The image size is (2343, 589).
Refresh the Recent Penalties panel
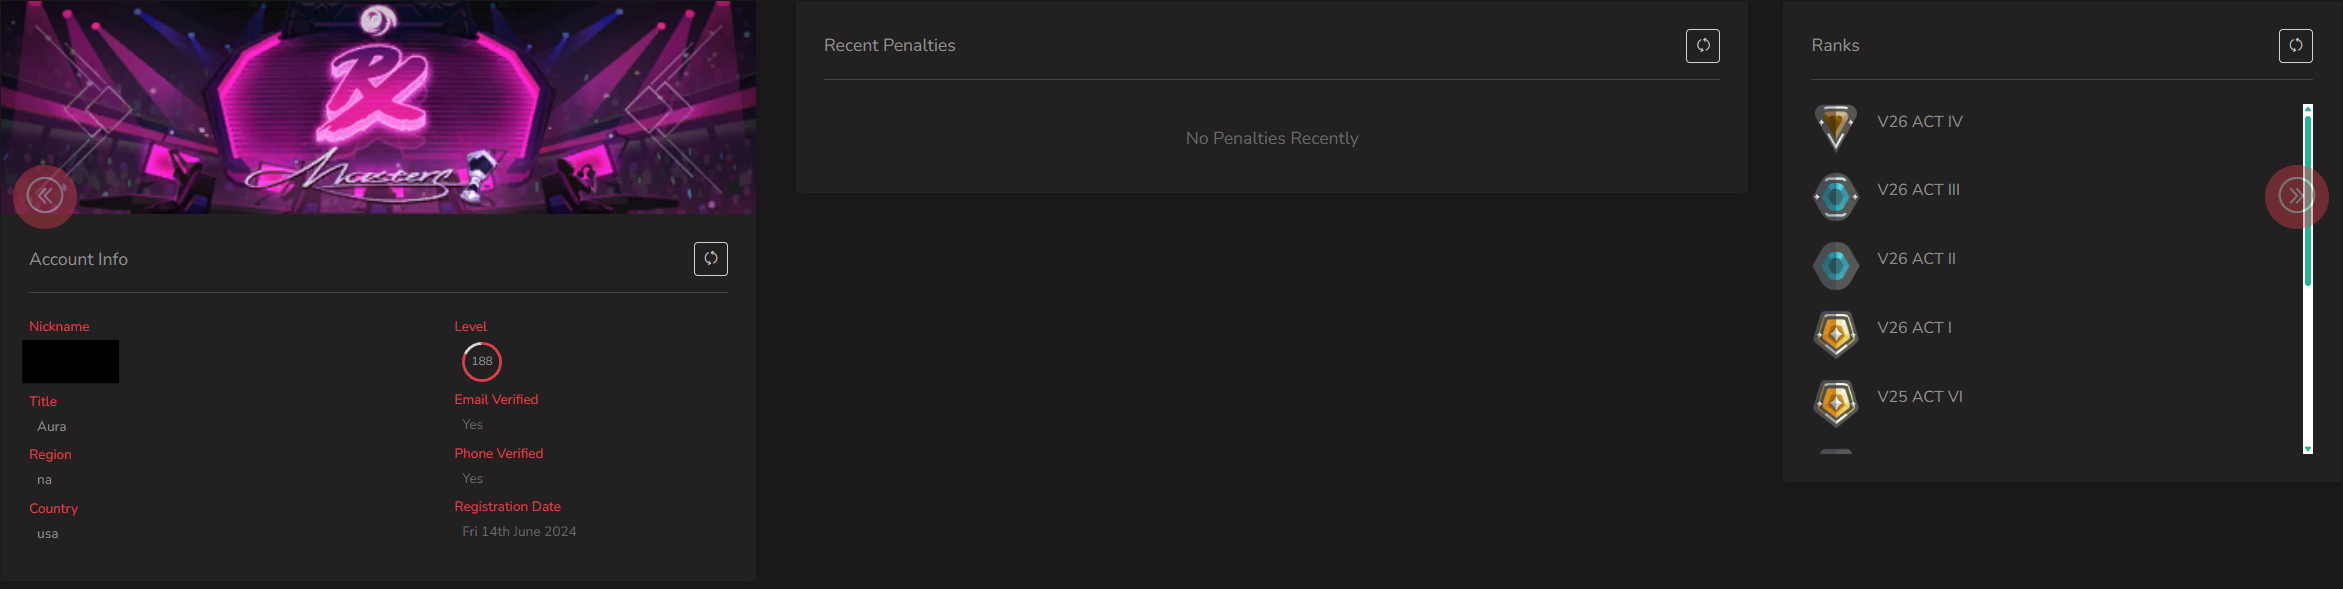tap(1703, 46)
